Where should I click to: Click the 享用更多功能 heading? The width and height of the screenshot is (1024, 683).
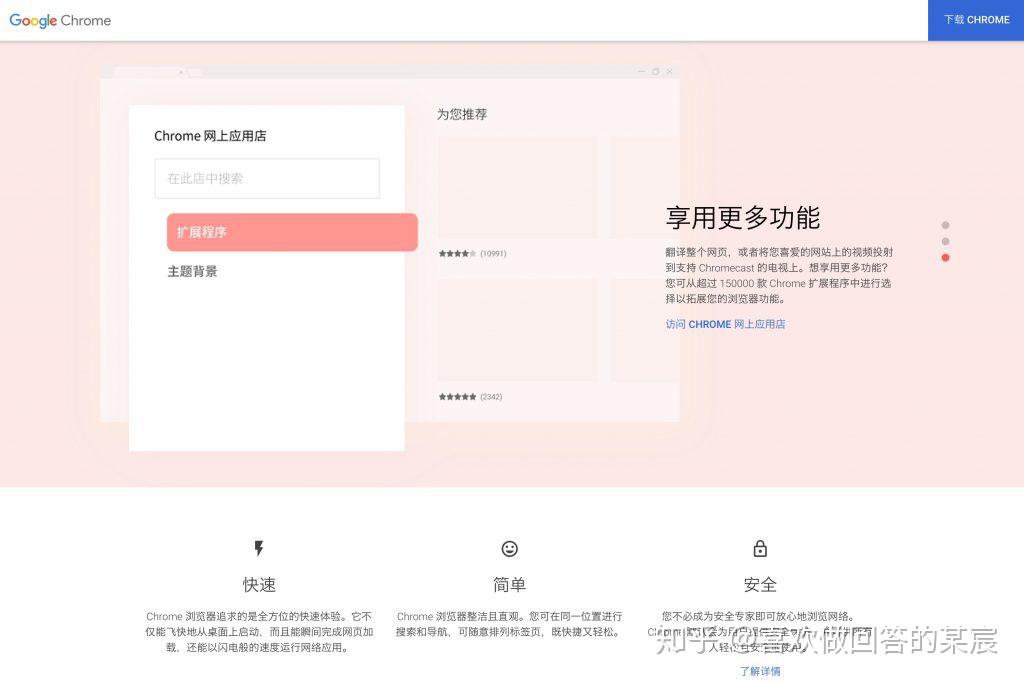point(742,217)
